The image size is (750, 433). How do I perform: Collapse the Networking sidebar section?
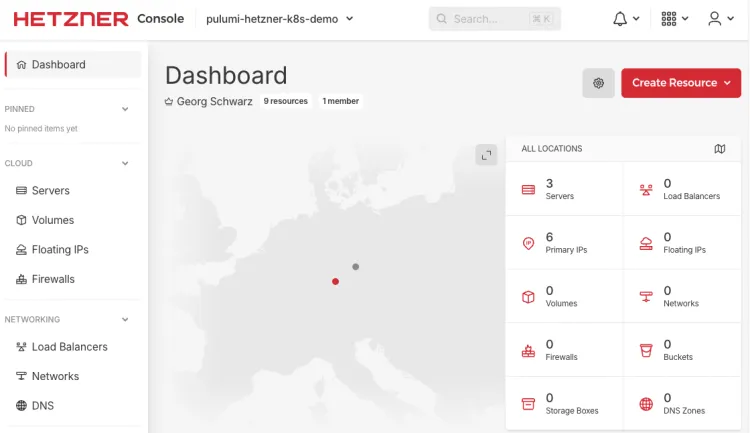(x=125, y=320)
